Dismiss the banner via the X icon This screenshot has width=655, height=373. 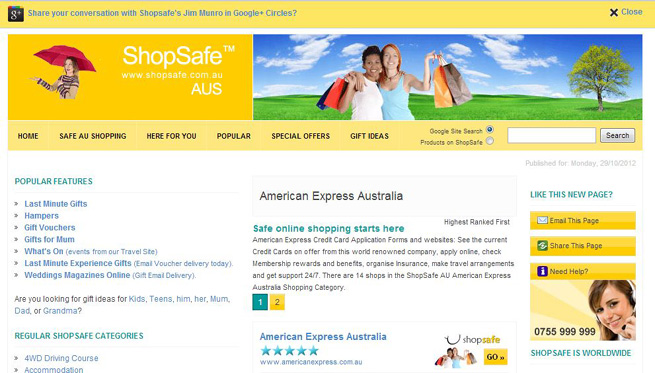(614, 13)
